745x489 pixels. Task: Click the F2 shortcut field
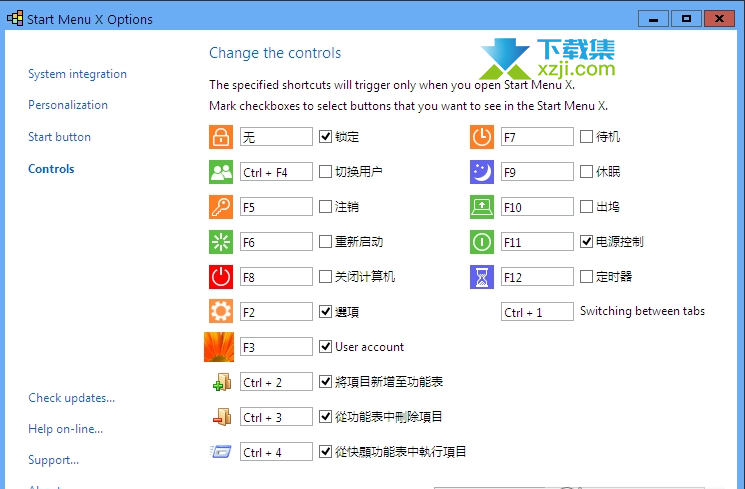[x=277, y=312]
